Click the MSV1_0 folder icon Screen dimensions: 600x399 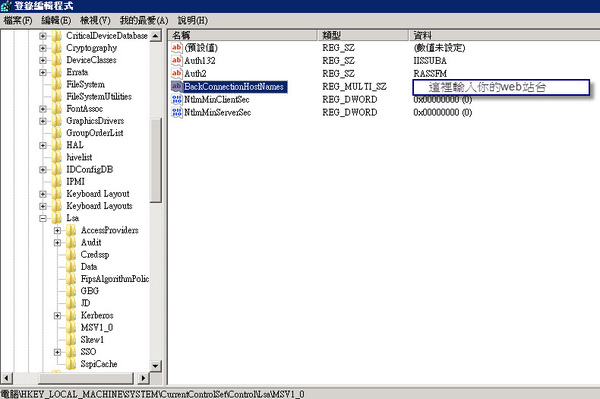click(71, 328)
